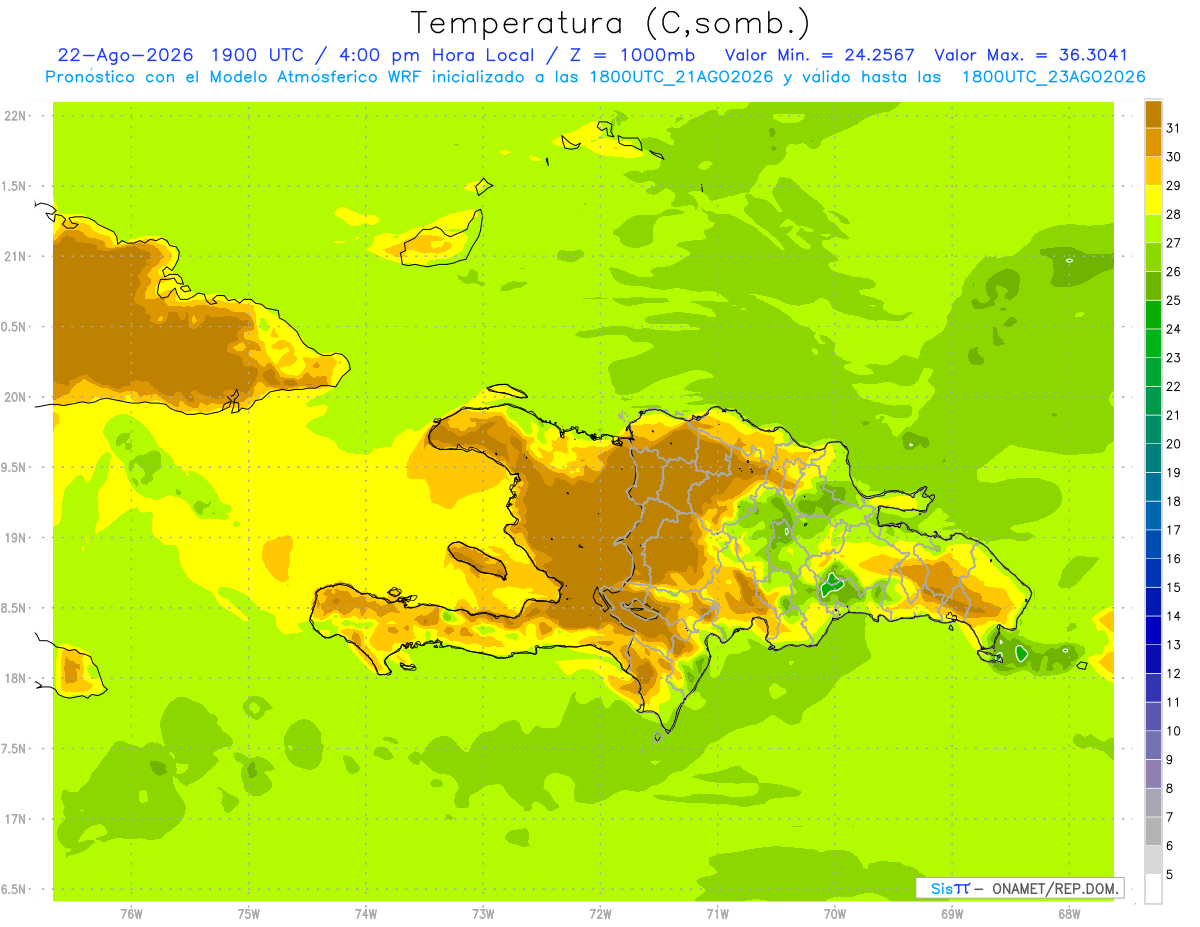Click colorbar label "22"
The height and width of the screenshot is (927, 1200).
1174,386
